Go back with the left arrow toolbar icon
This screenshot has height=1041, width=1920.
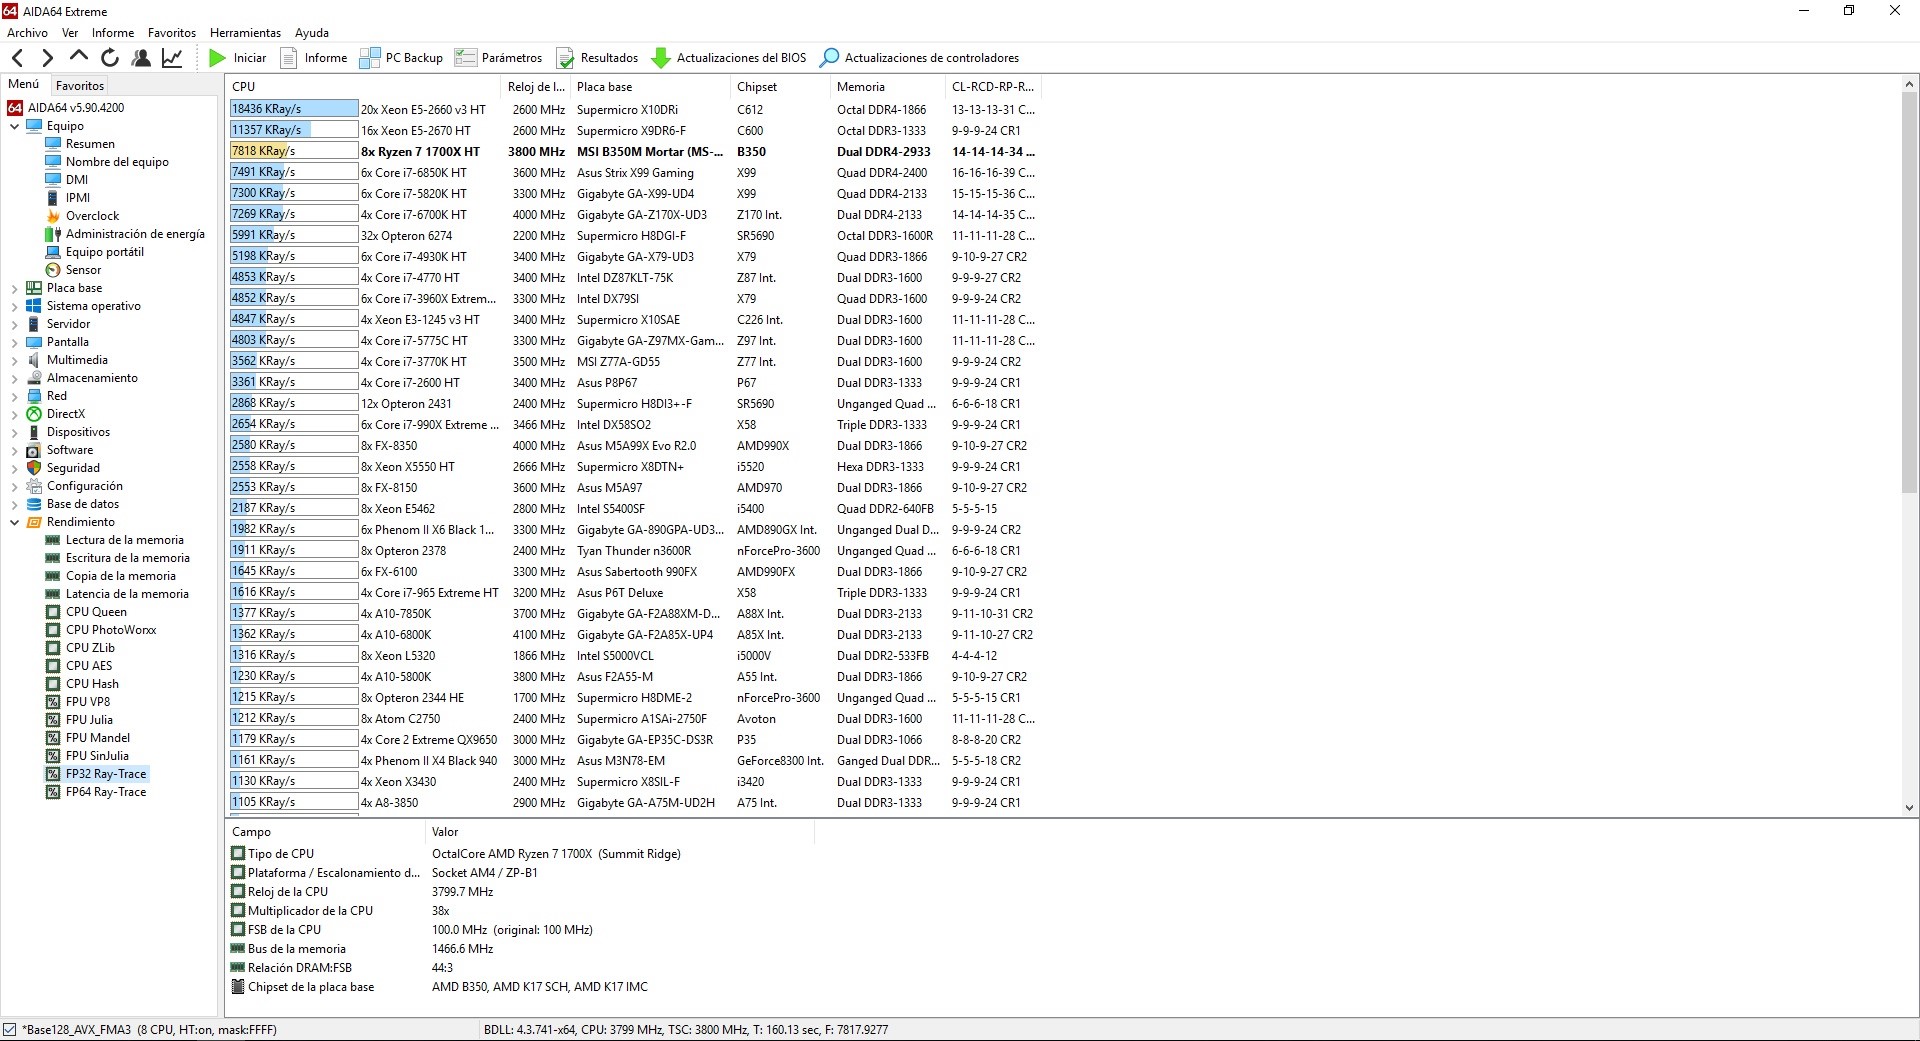point(17,58)
